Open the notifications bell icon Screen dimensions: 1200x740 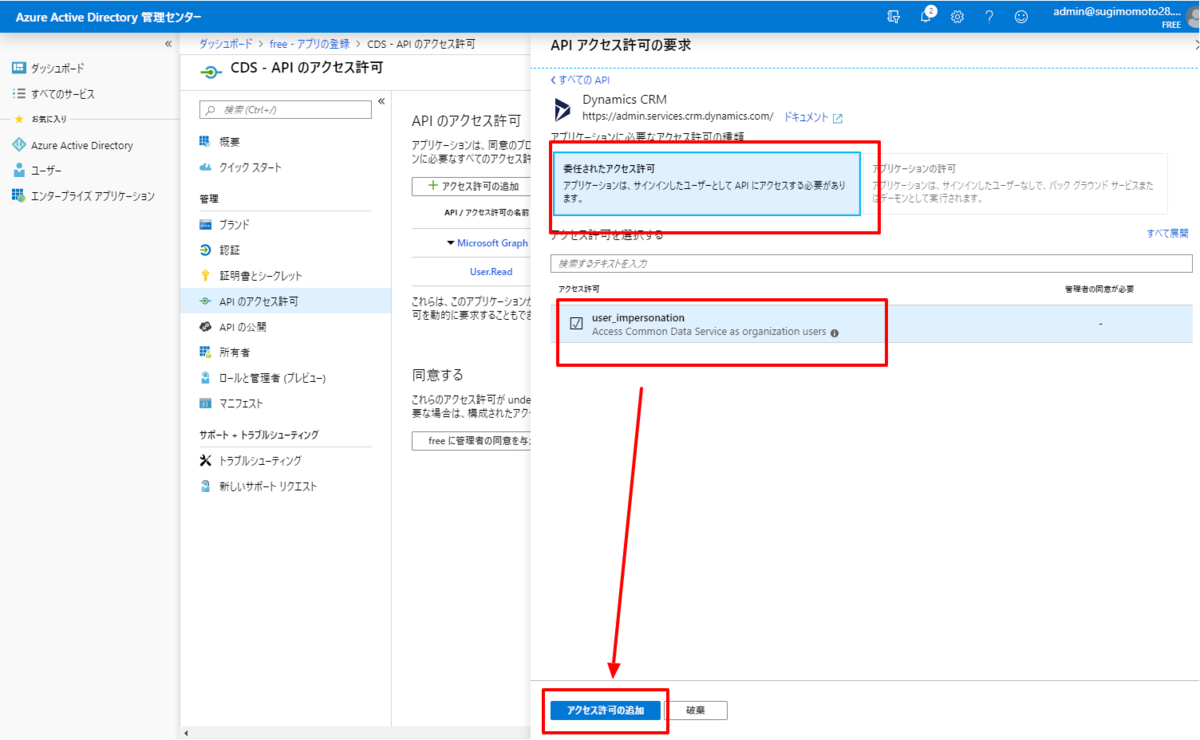point(926,16)
